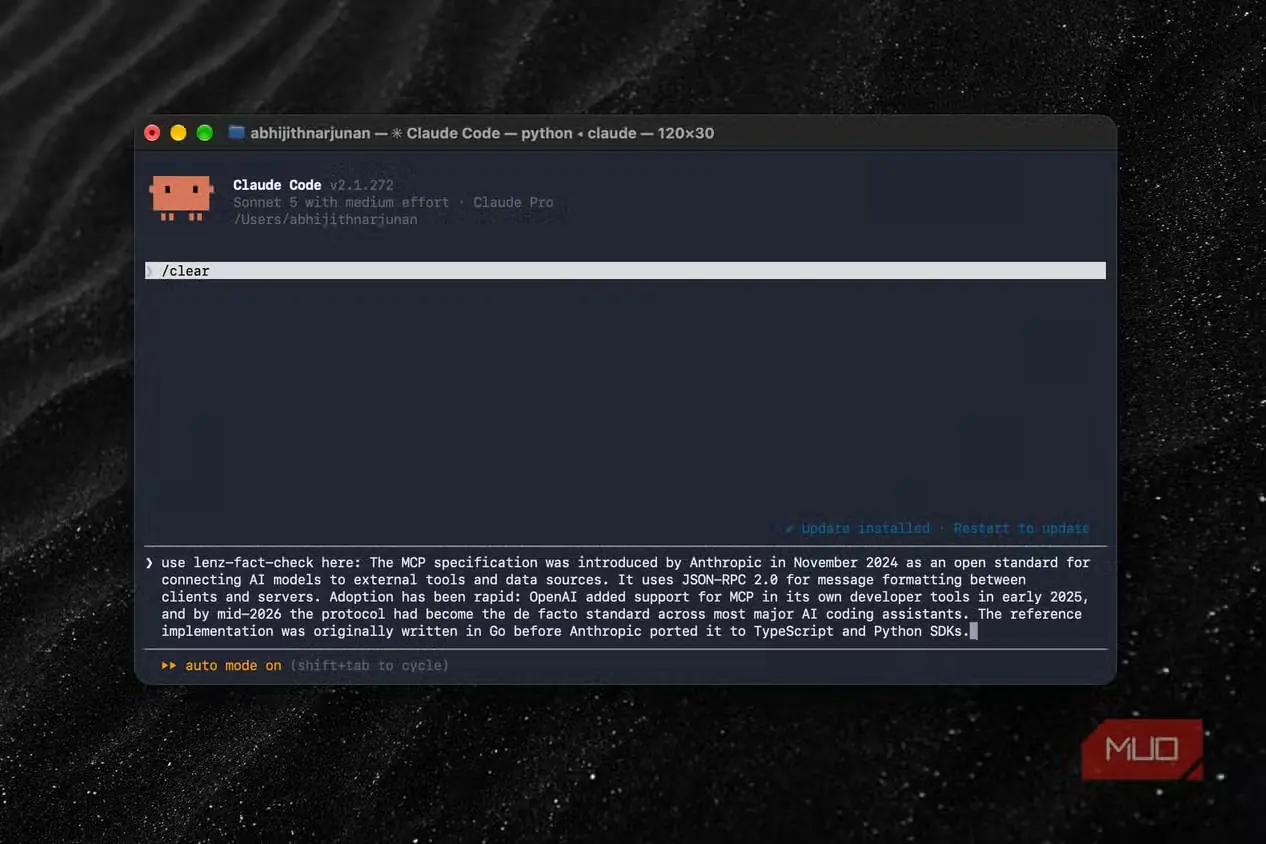Click the text cursor block after 'SDKs.'
The height and width of the screenshot is (844, 1266).
[973, 631]
